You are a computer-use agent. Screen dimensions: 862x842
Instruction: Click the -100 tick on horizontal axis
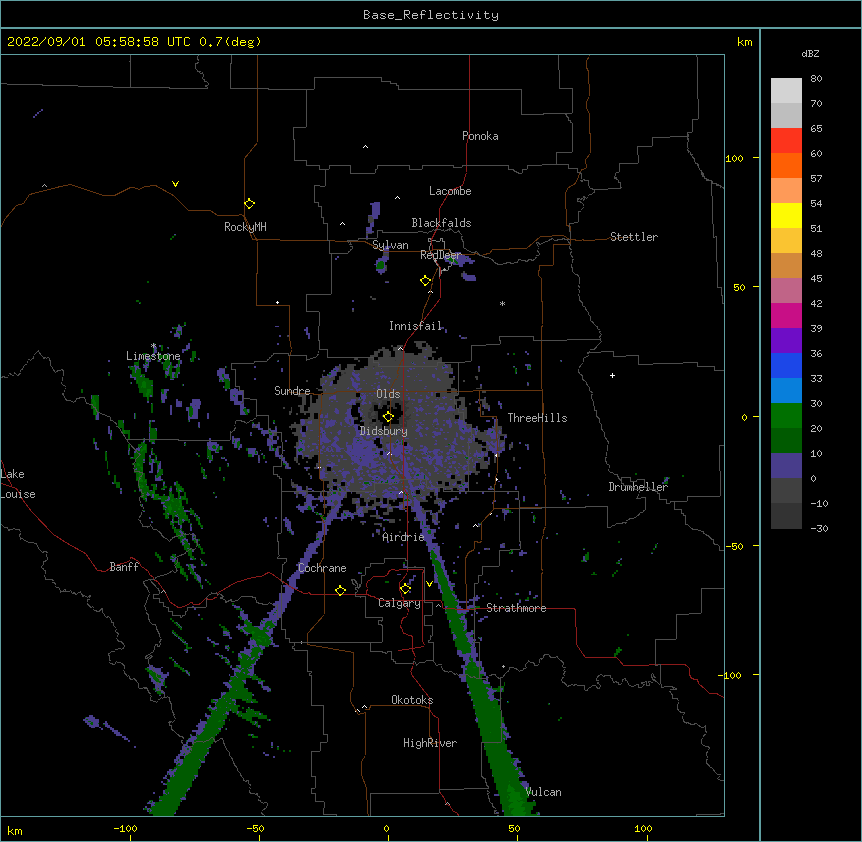tap(125, 828)
